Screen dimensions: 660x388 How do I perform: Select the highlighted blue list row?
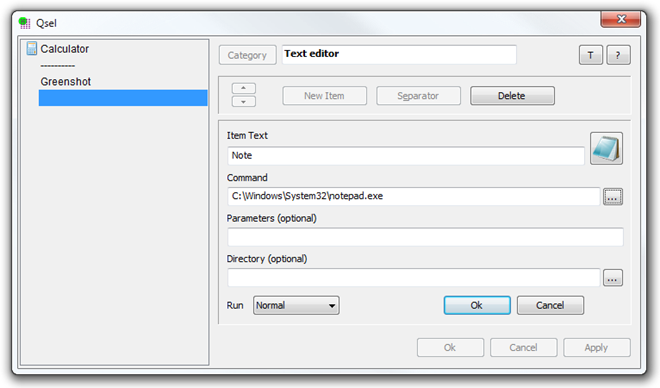[x=123, y=98]
